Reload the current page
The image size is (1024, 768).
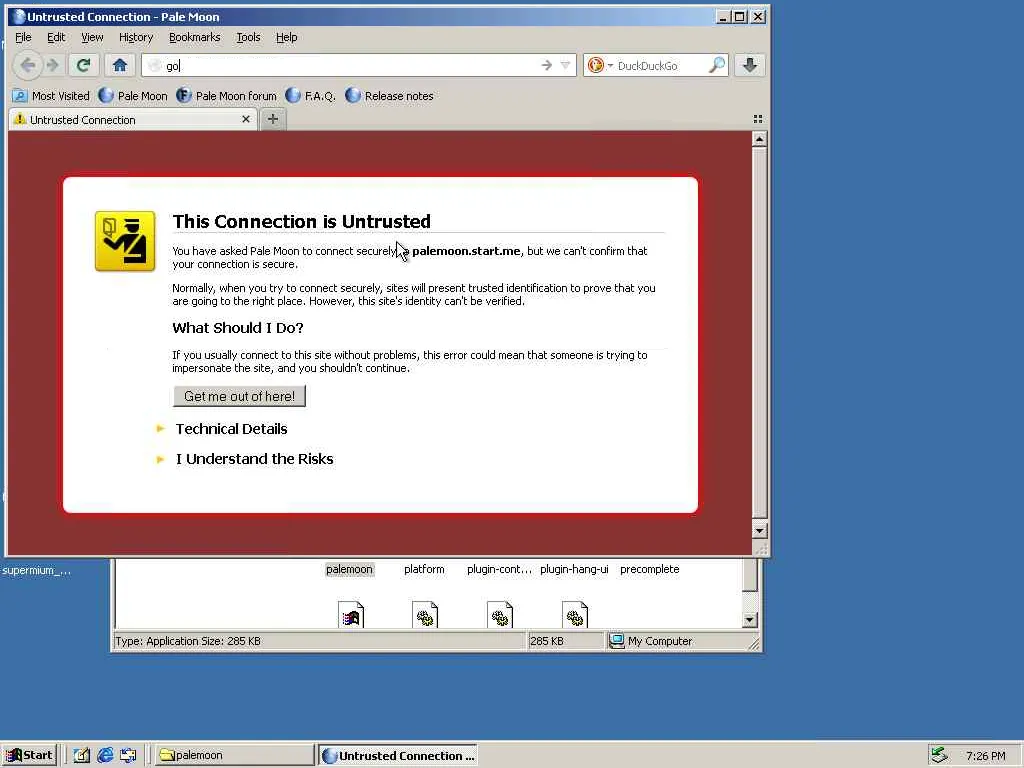coord(83,65)
